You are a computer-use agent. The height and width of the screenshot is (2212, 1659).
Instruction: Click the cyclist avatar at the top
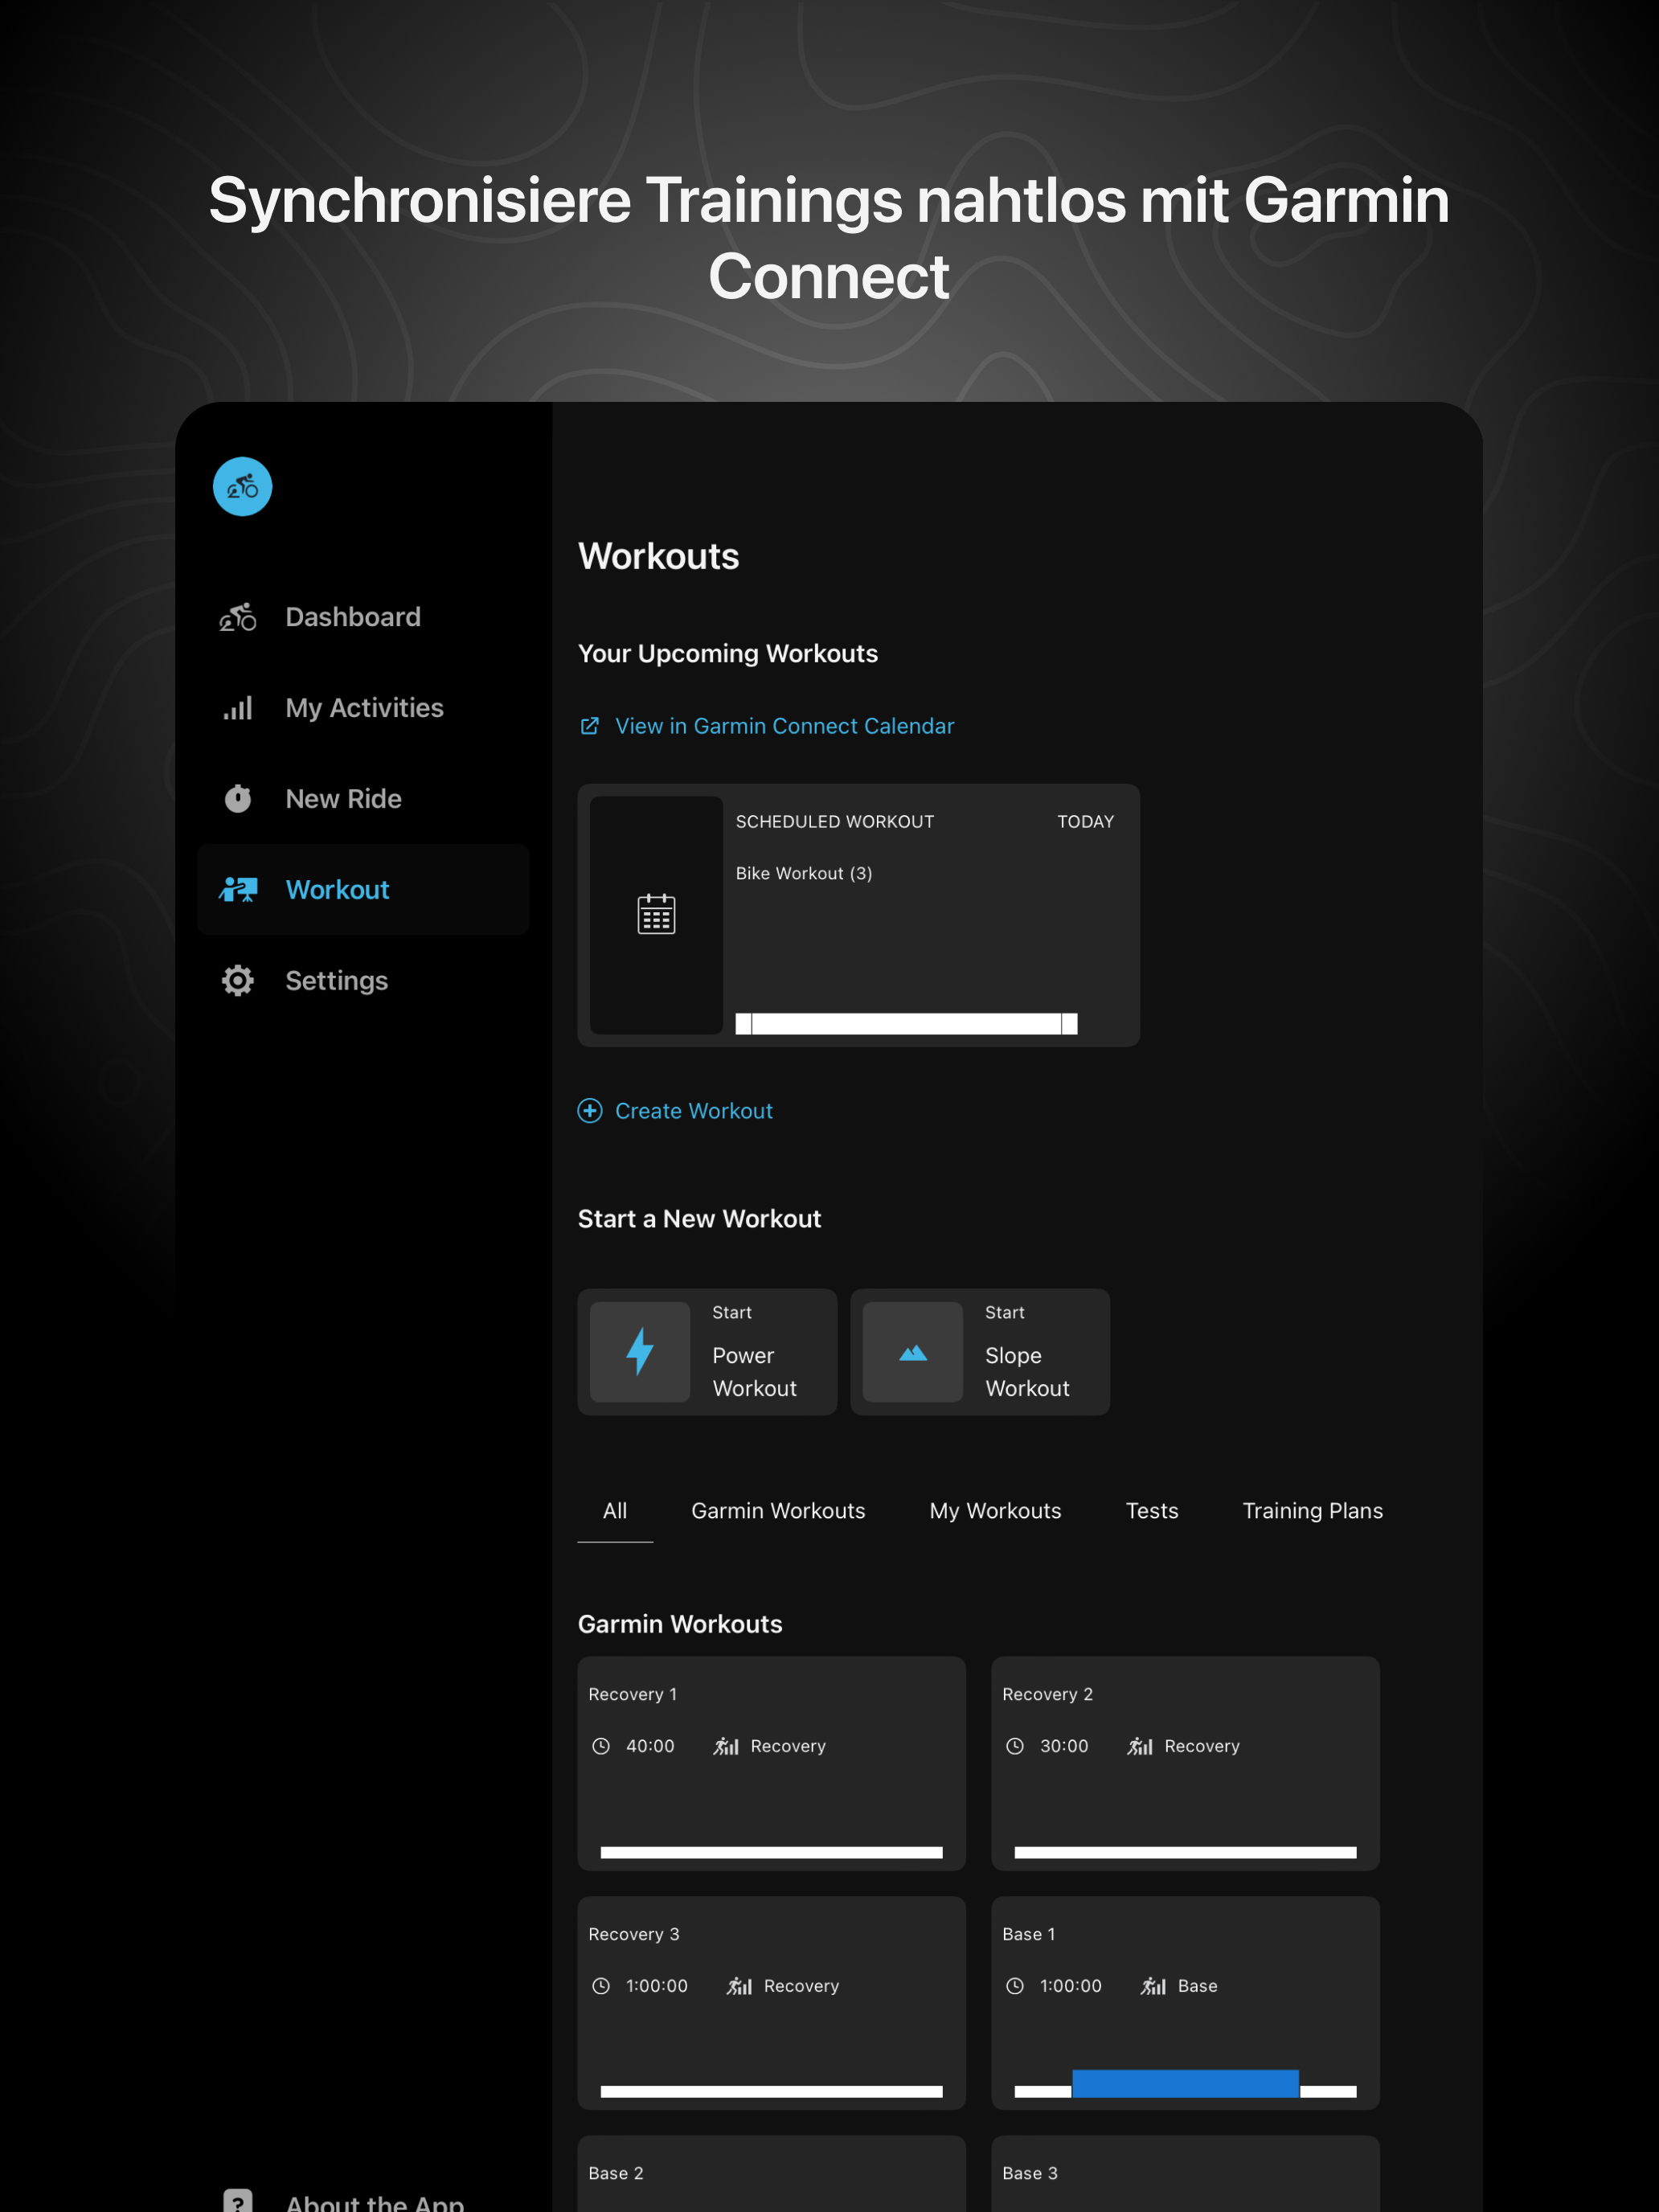pos(242,486)
